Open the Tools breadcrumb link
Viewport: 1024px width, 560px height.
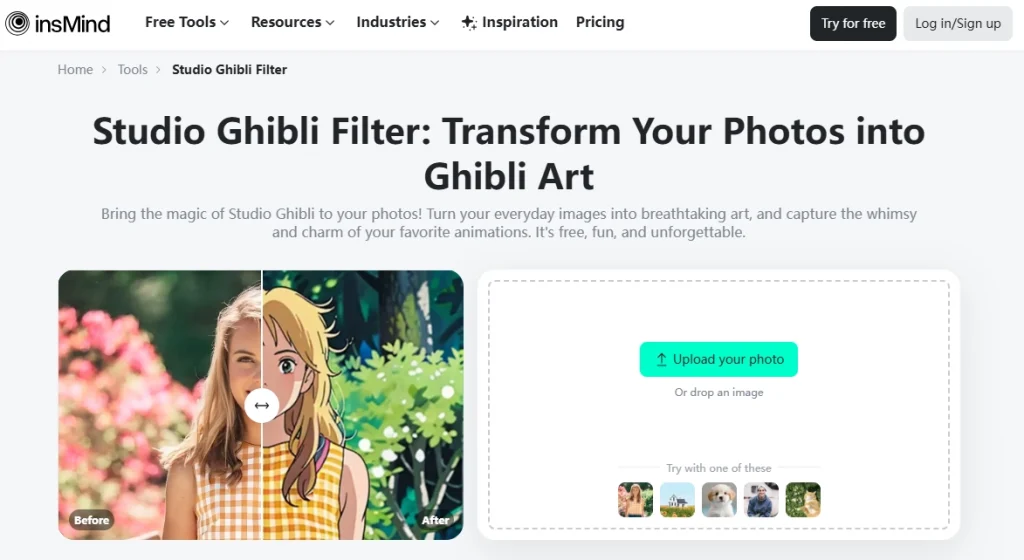tap(133, 69)
